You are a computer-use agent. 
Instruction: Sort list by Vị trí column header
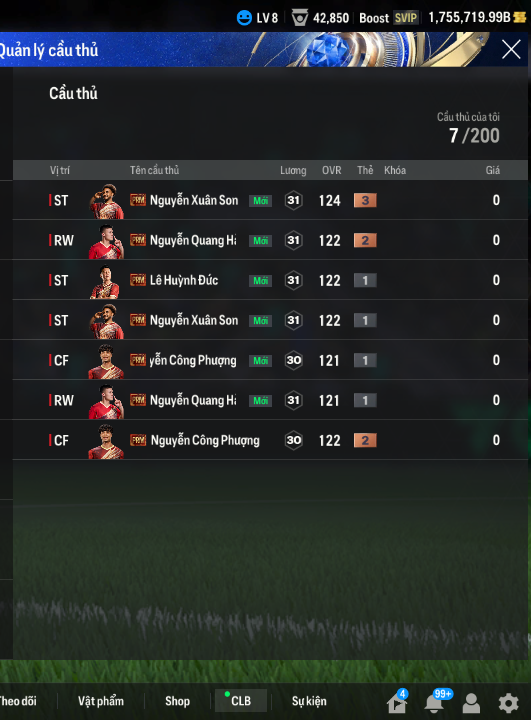coord(60,170)
